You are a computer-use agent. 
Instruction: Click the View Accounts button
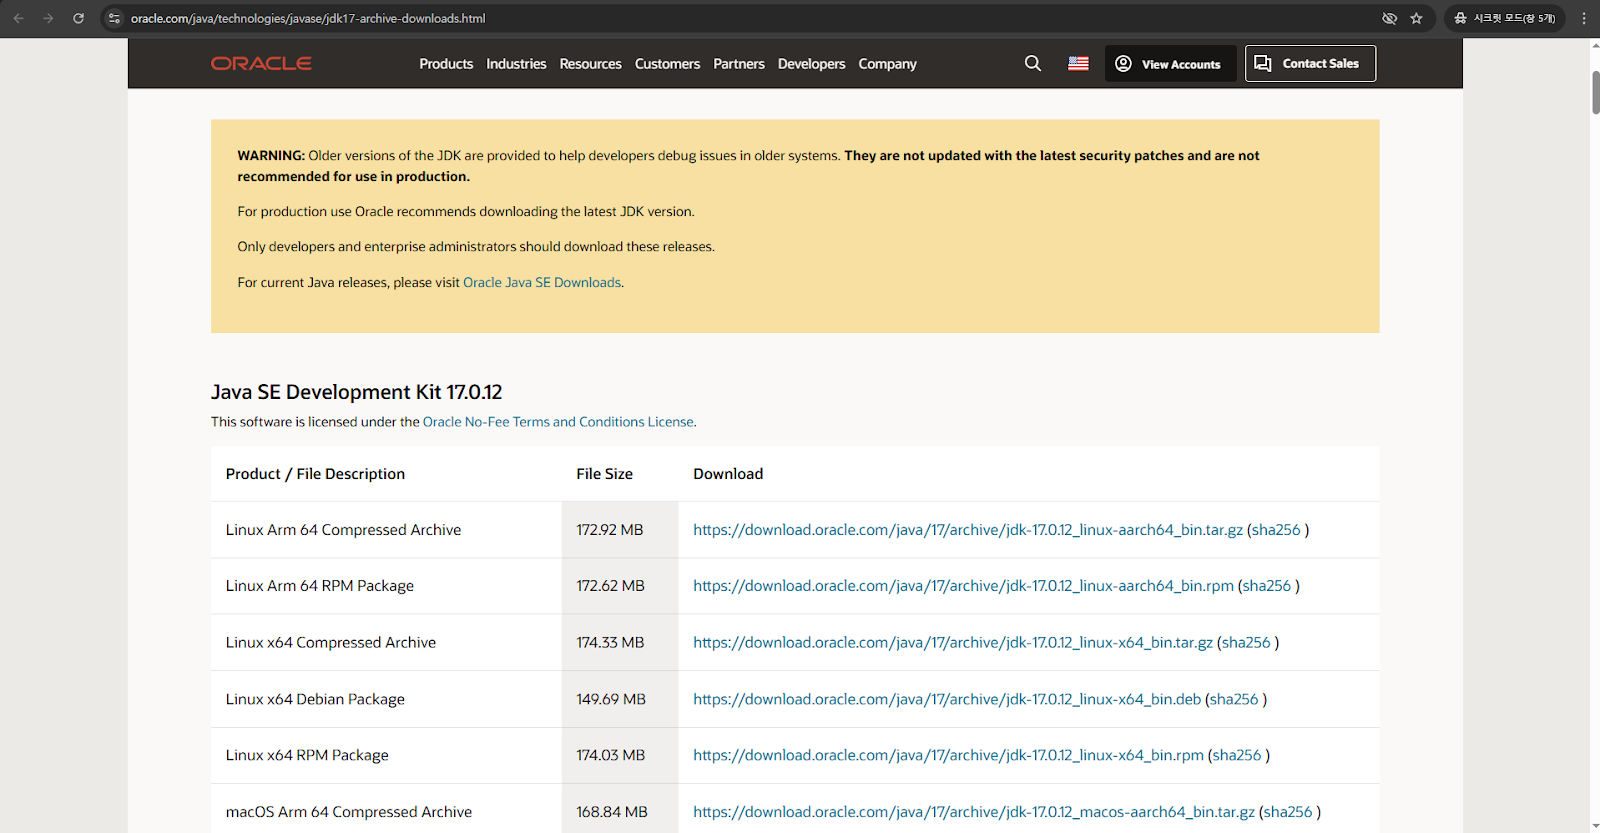coord(1170,64)
